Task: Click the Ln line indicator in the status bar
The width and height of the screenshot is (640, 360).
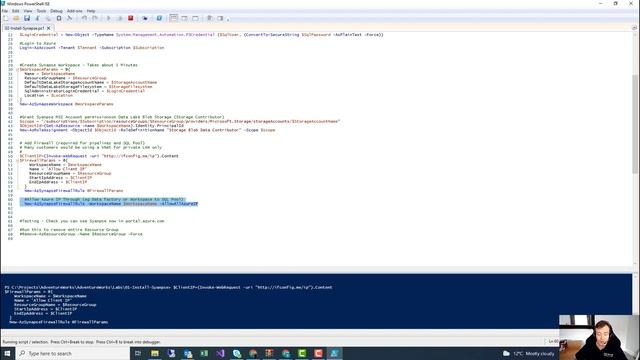Action: [553, 342]
